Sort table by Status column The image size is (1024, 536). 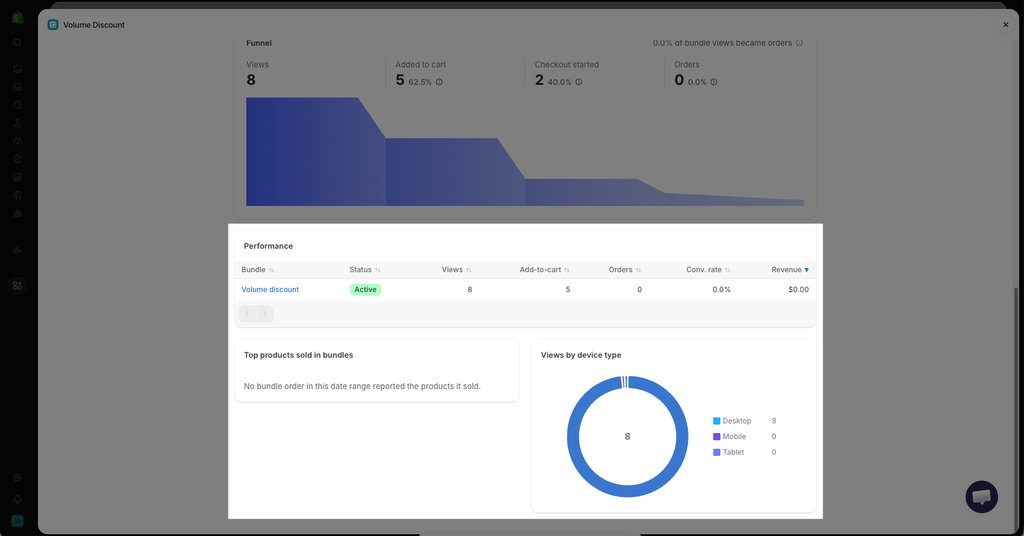coord(364,270)
